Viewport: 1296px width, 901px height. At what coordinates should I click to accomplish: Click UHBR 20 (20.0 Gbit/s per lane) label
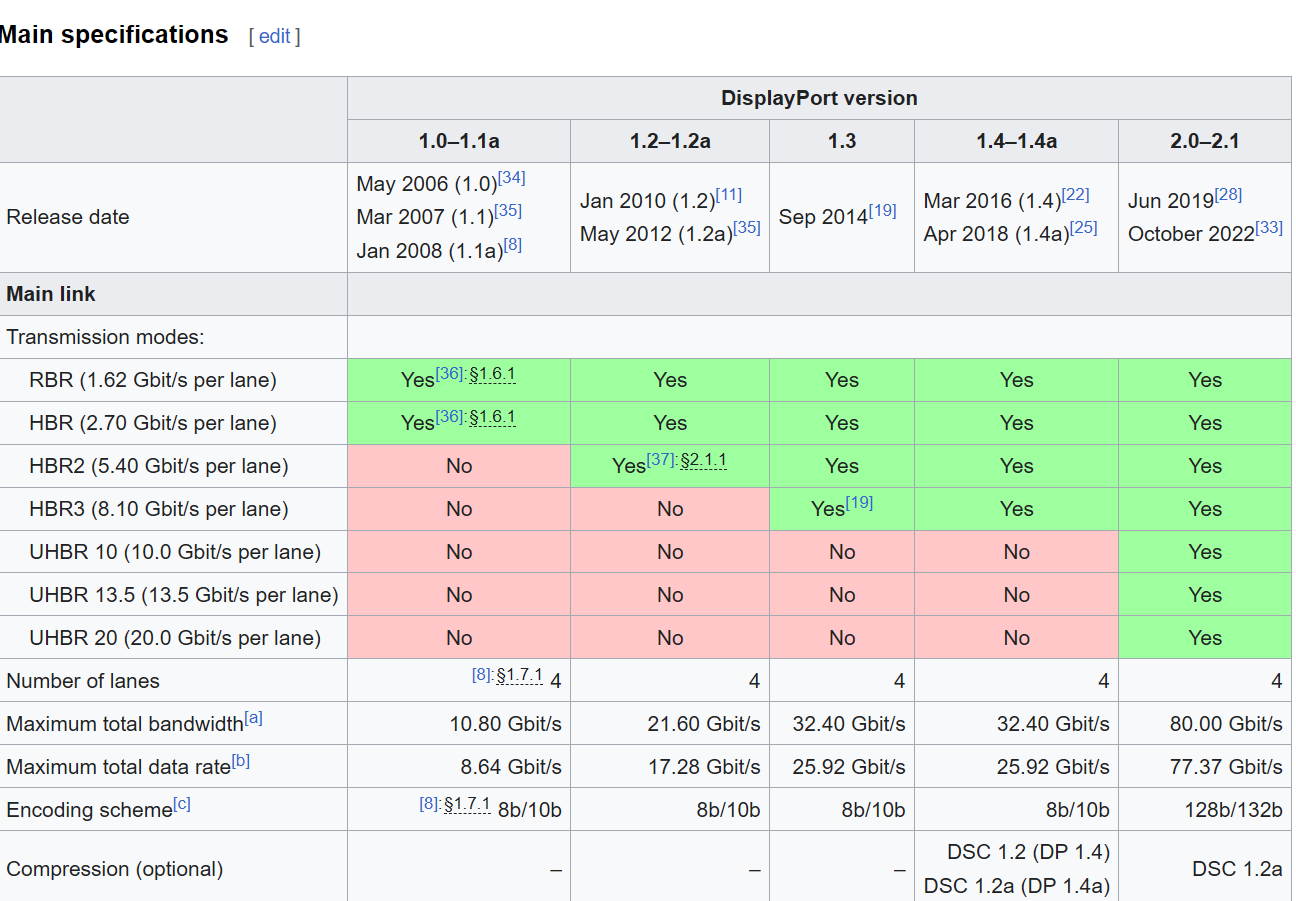(175, 638)
